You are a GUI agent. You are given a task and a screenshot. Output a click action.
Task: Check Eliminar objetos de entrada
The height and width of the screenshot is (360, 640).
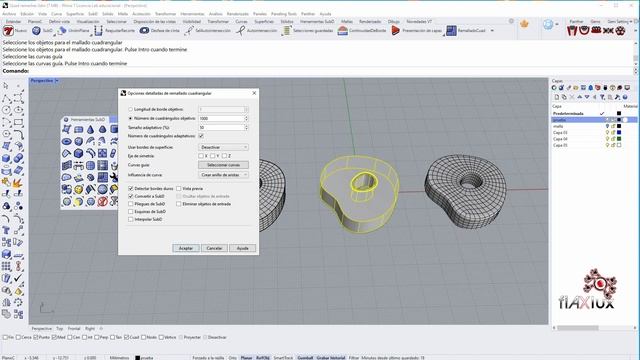pyautogui.click(x=179, y=204)
